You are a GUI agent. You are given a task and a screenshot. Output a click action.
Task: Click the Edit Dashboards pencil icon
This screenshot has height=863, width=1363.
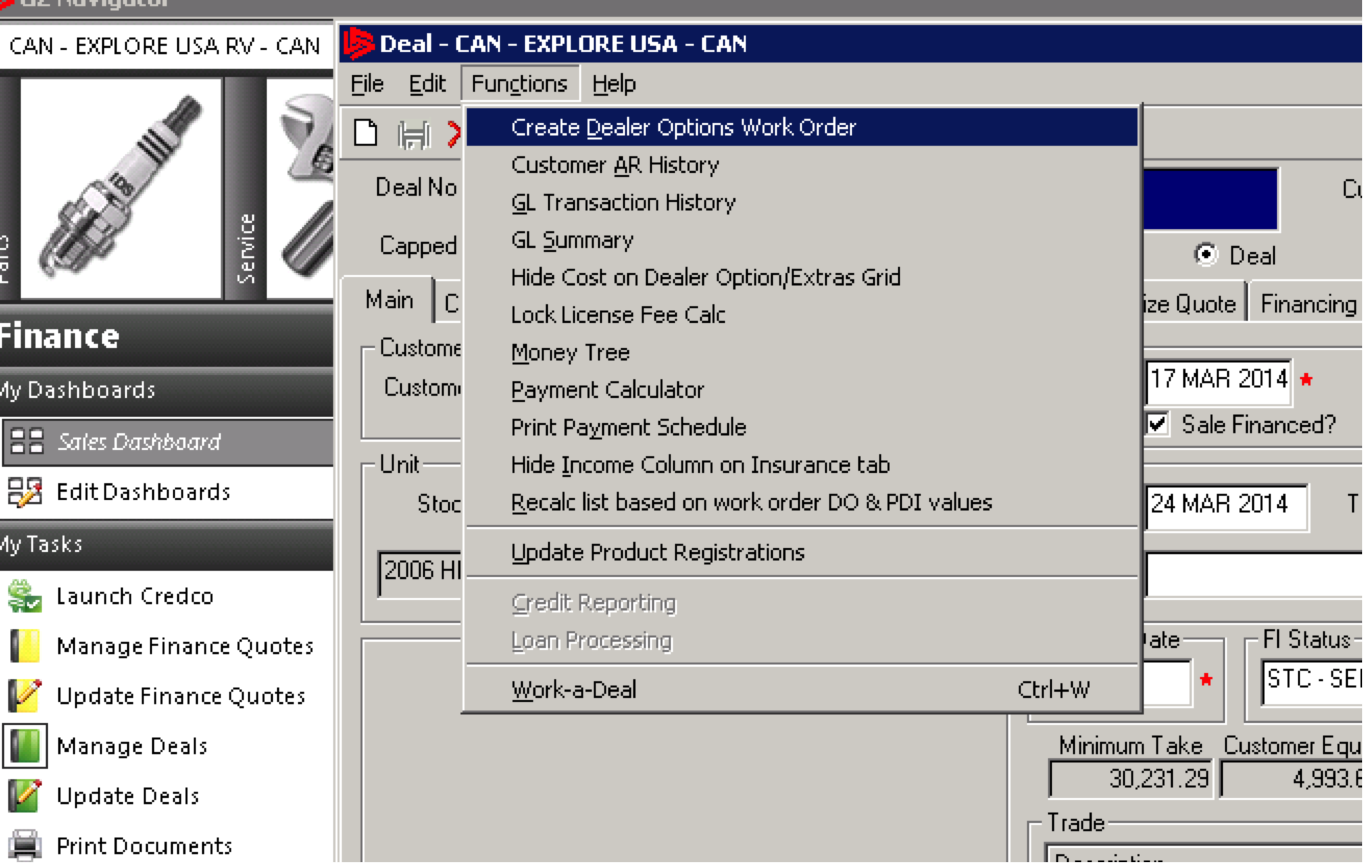tap(25, 492)
